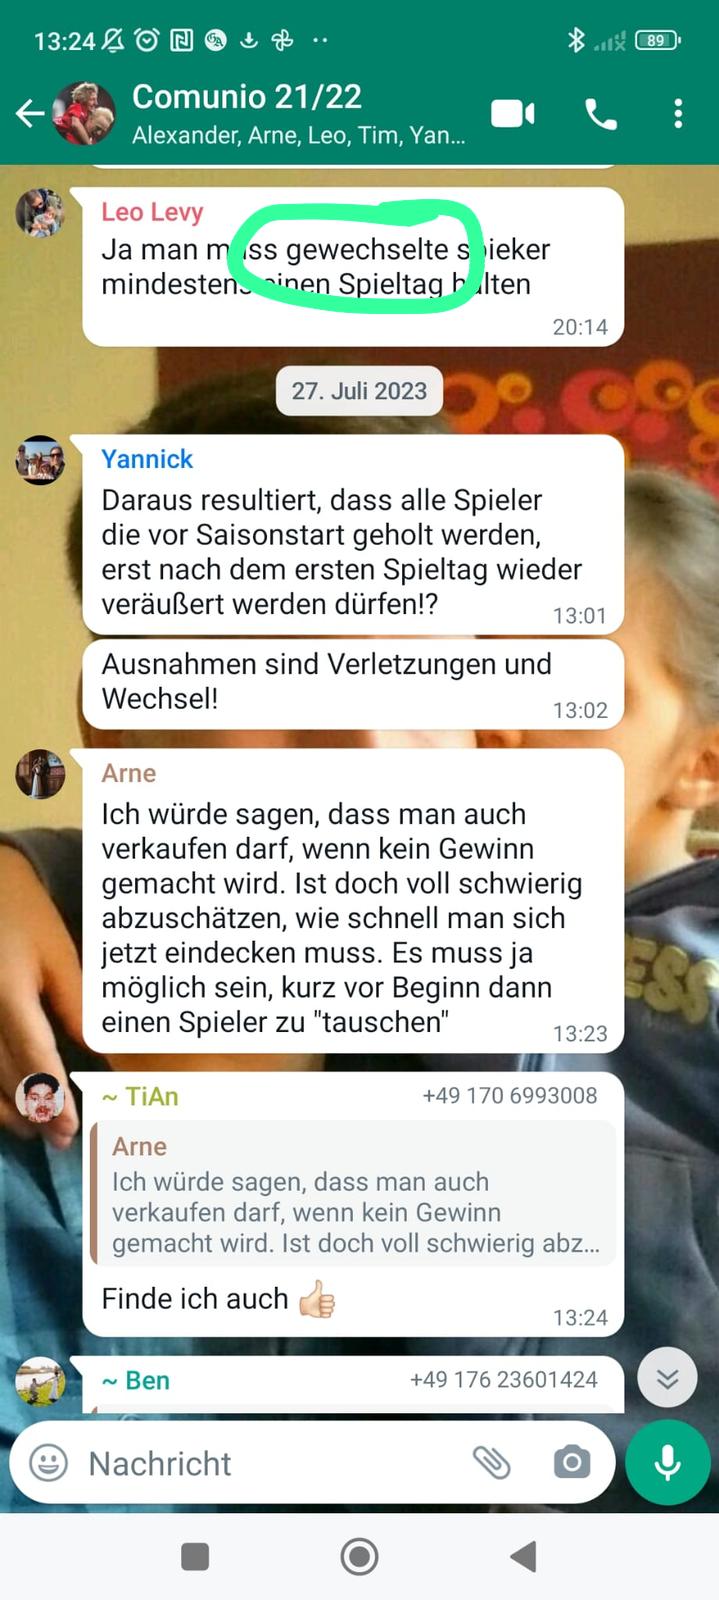The image size is (719, 1600).
Task: Go back using the arrow in header
Action: pos(29,114)
